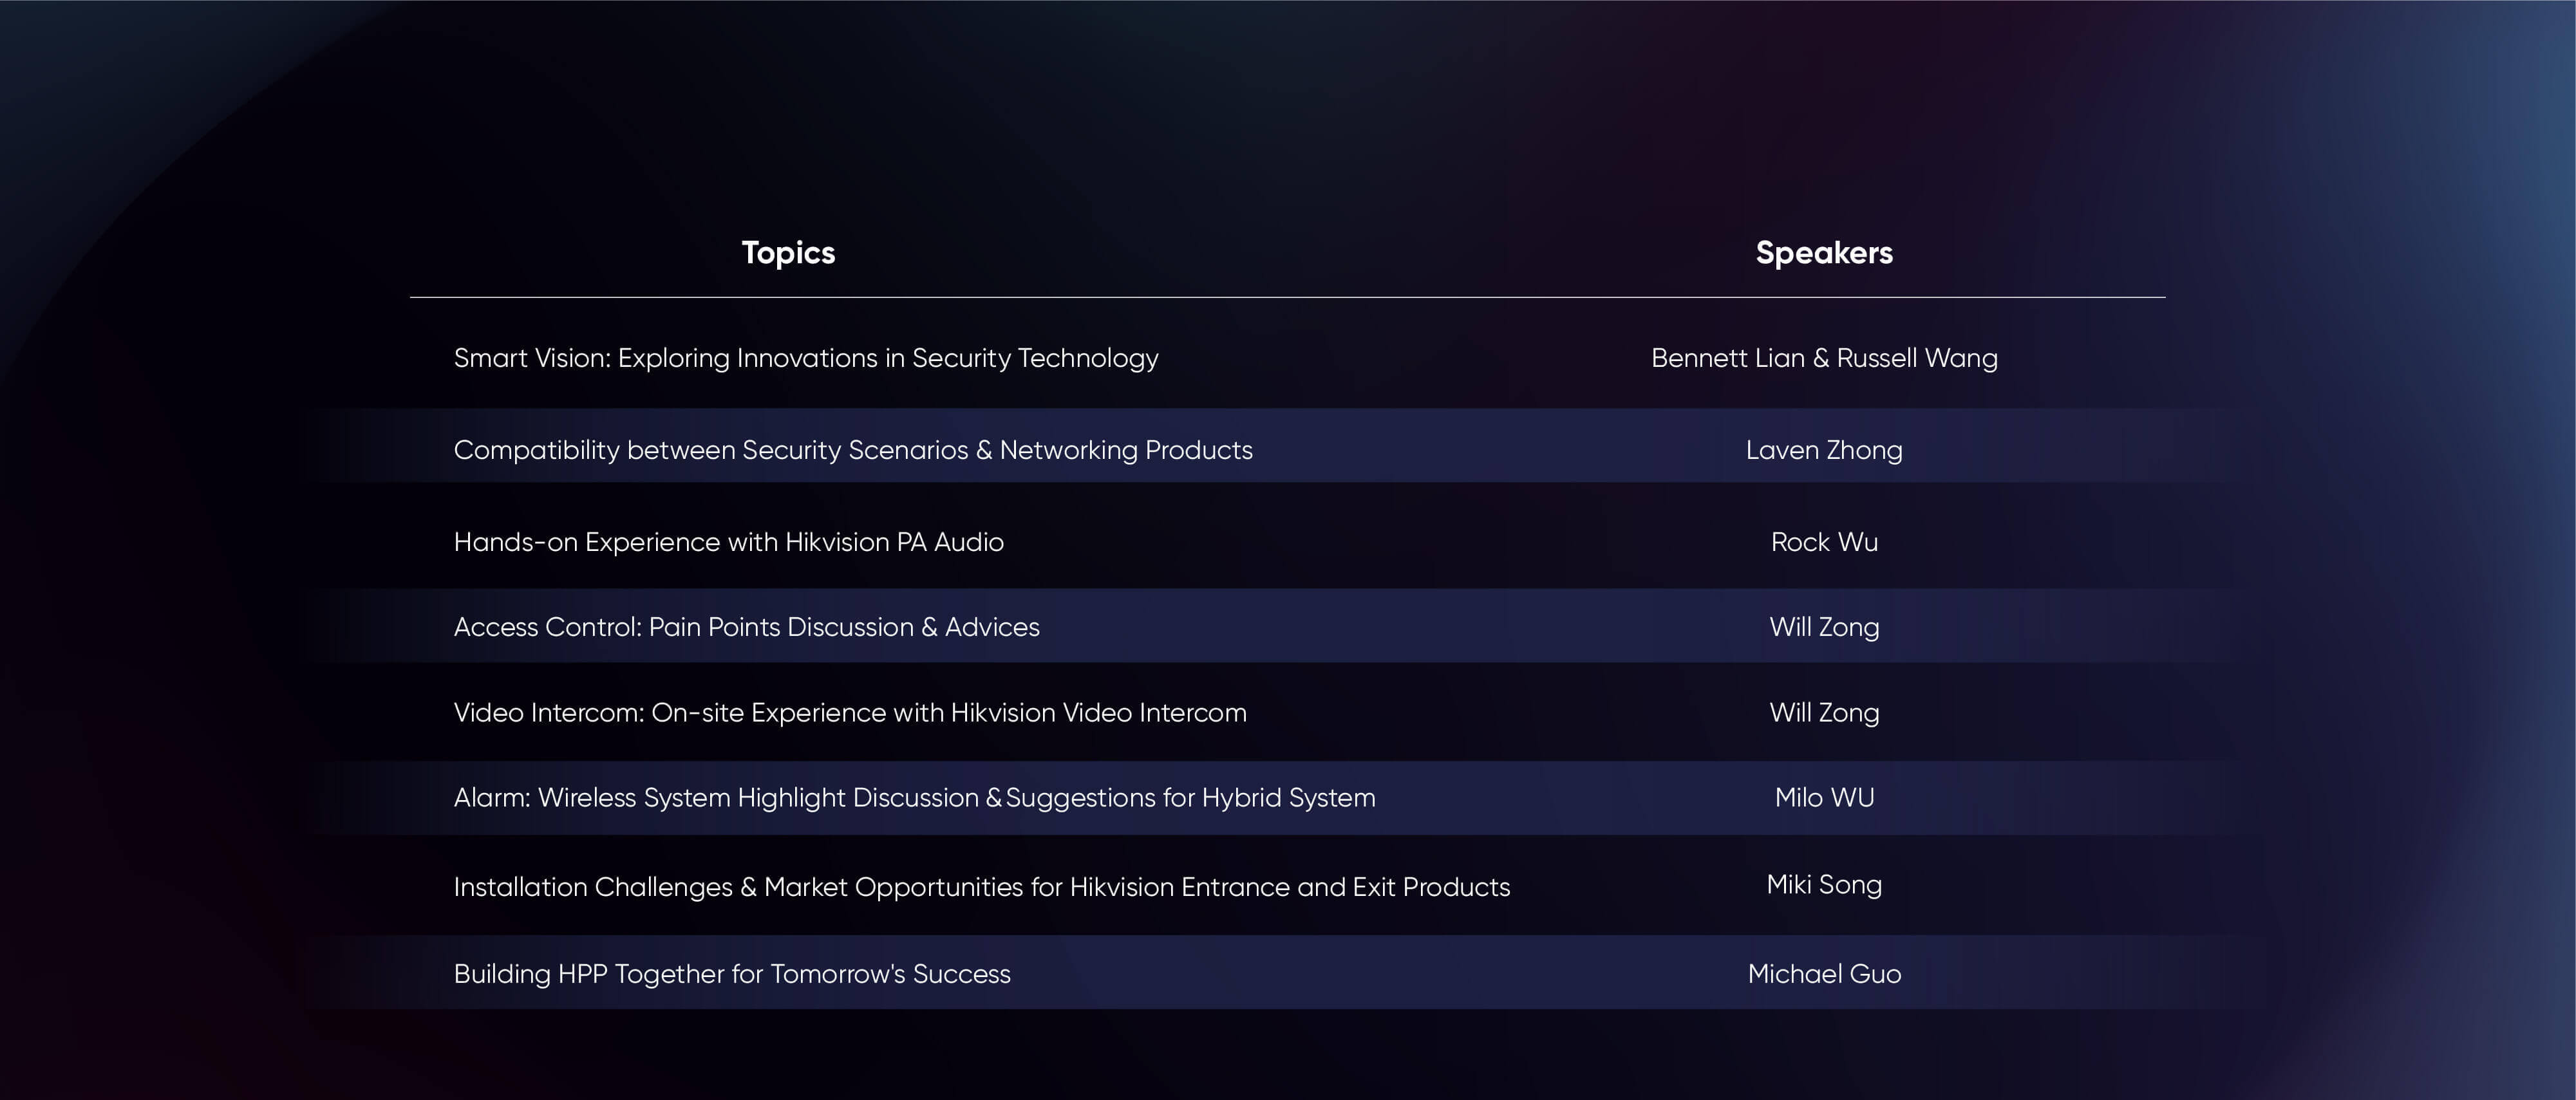Viewport: 2576px width, 1100px height.
Task: Select Hands-on Experience with Hikvision PA Audio
Action: [x=728, y=542]
